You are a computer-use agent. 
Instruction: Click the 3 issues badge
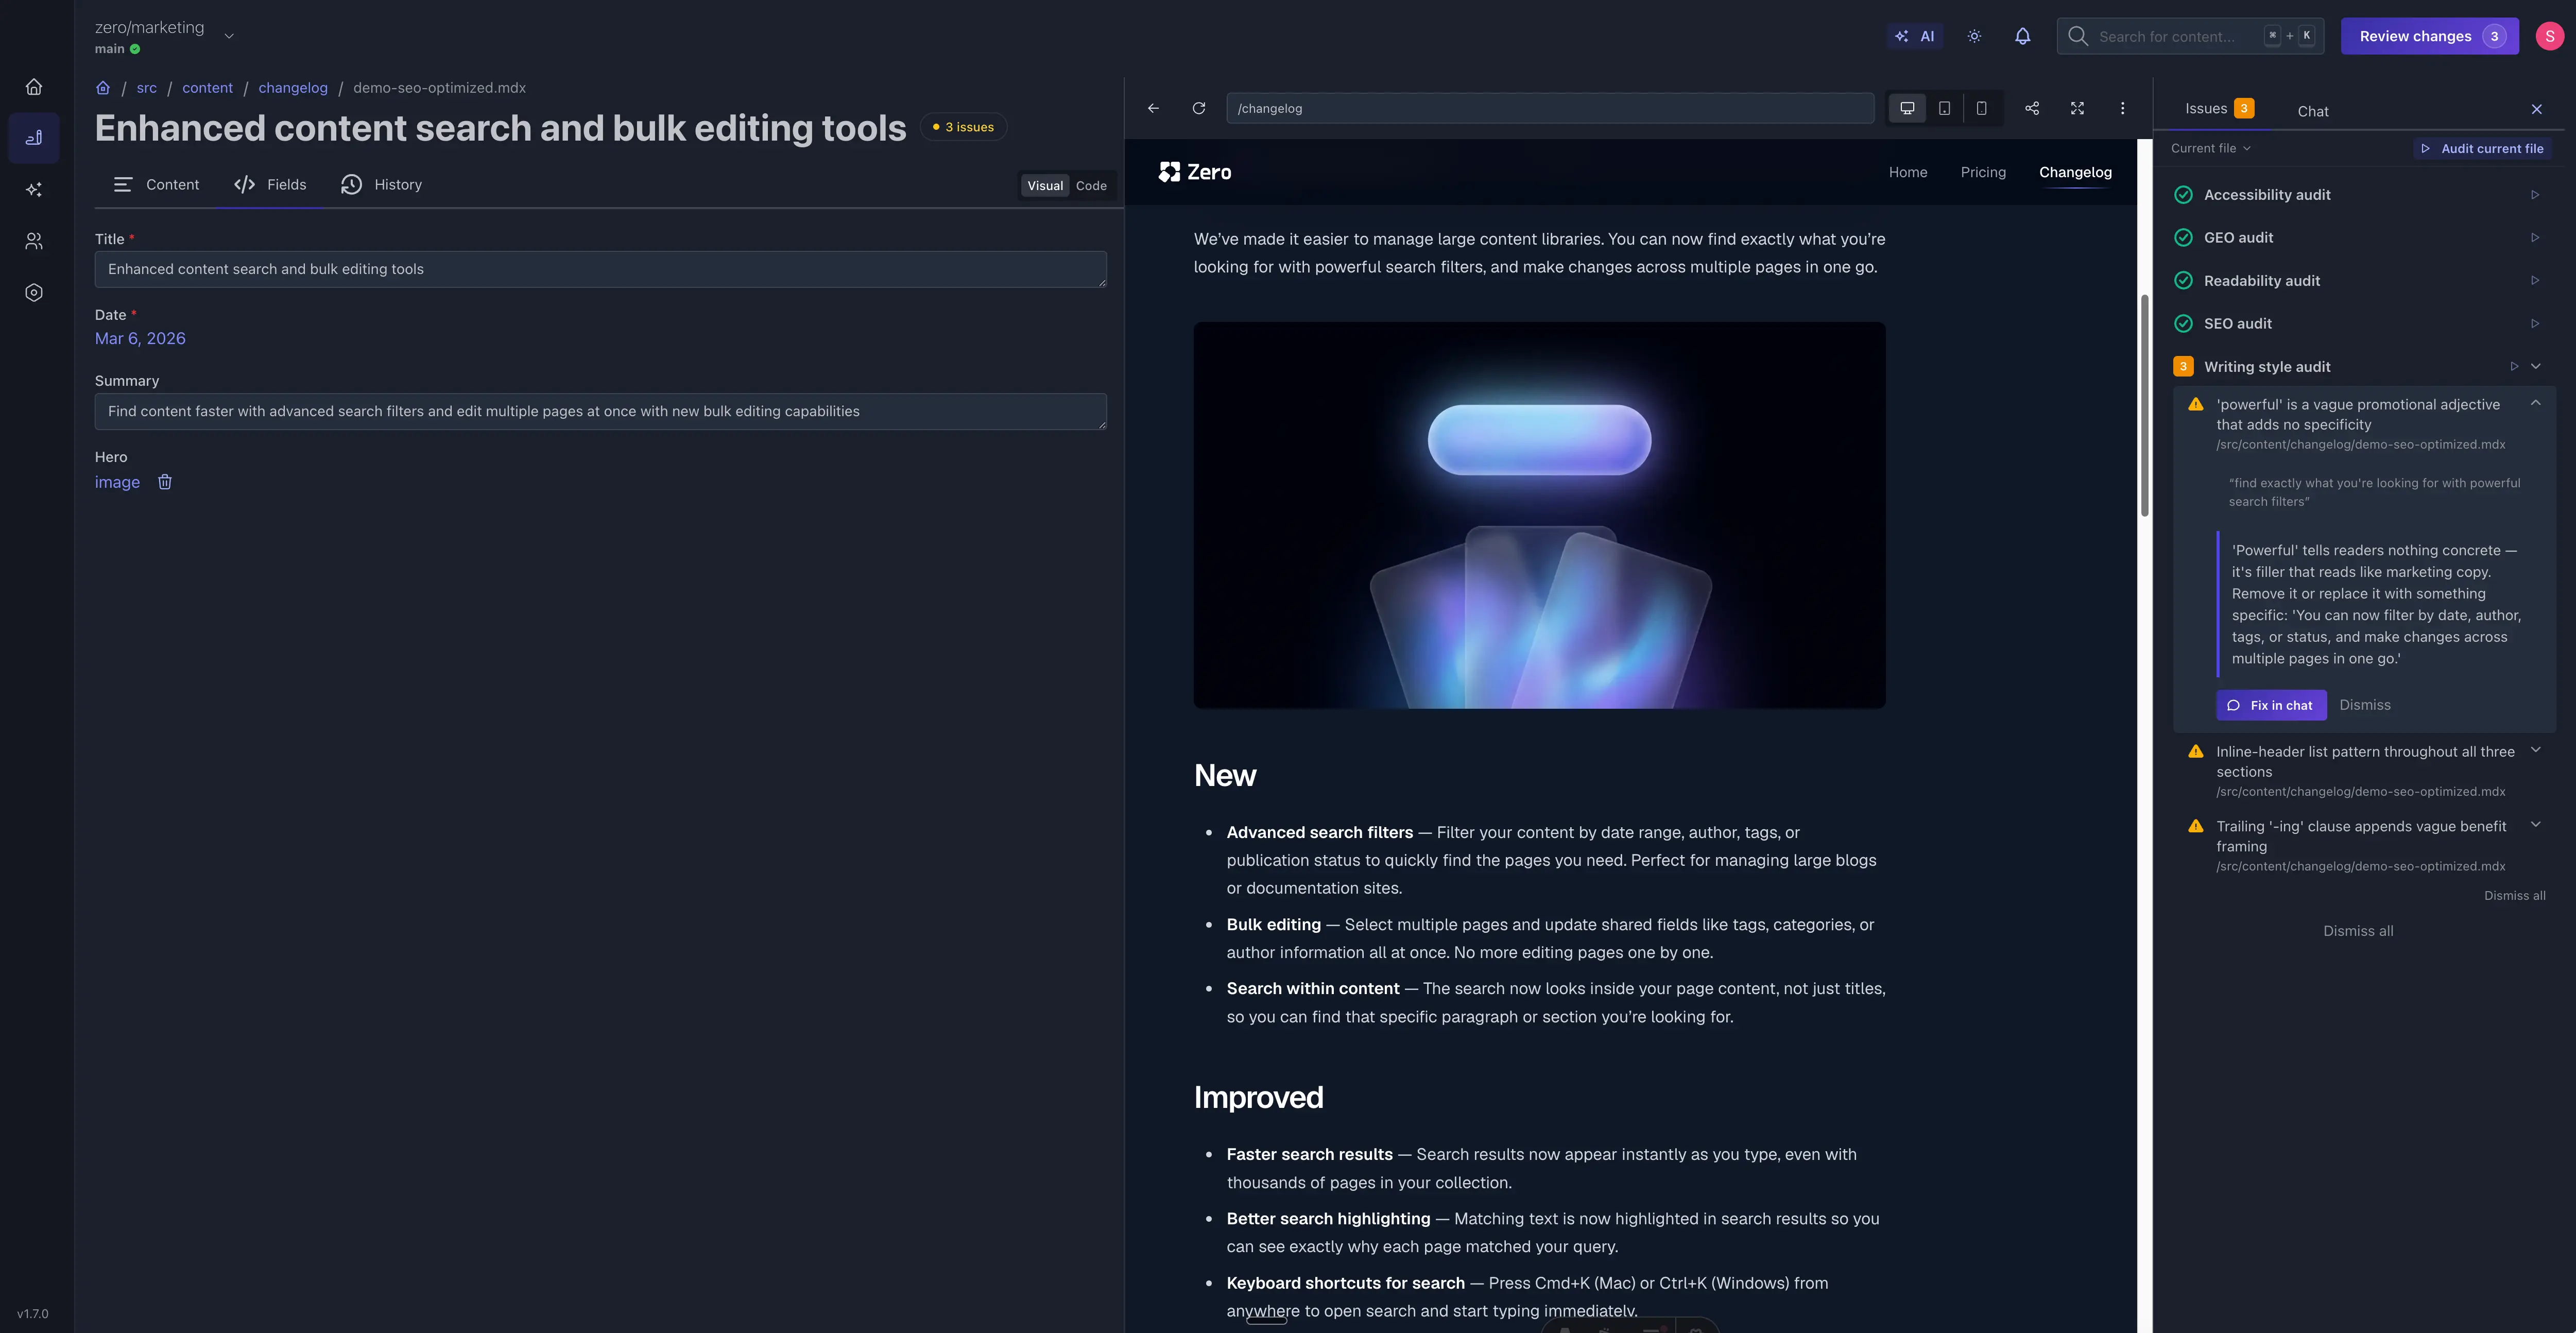pos(963,127)
